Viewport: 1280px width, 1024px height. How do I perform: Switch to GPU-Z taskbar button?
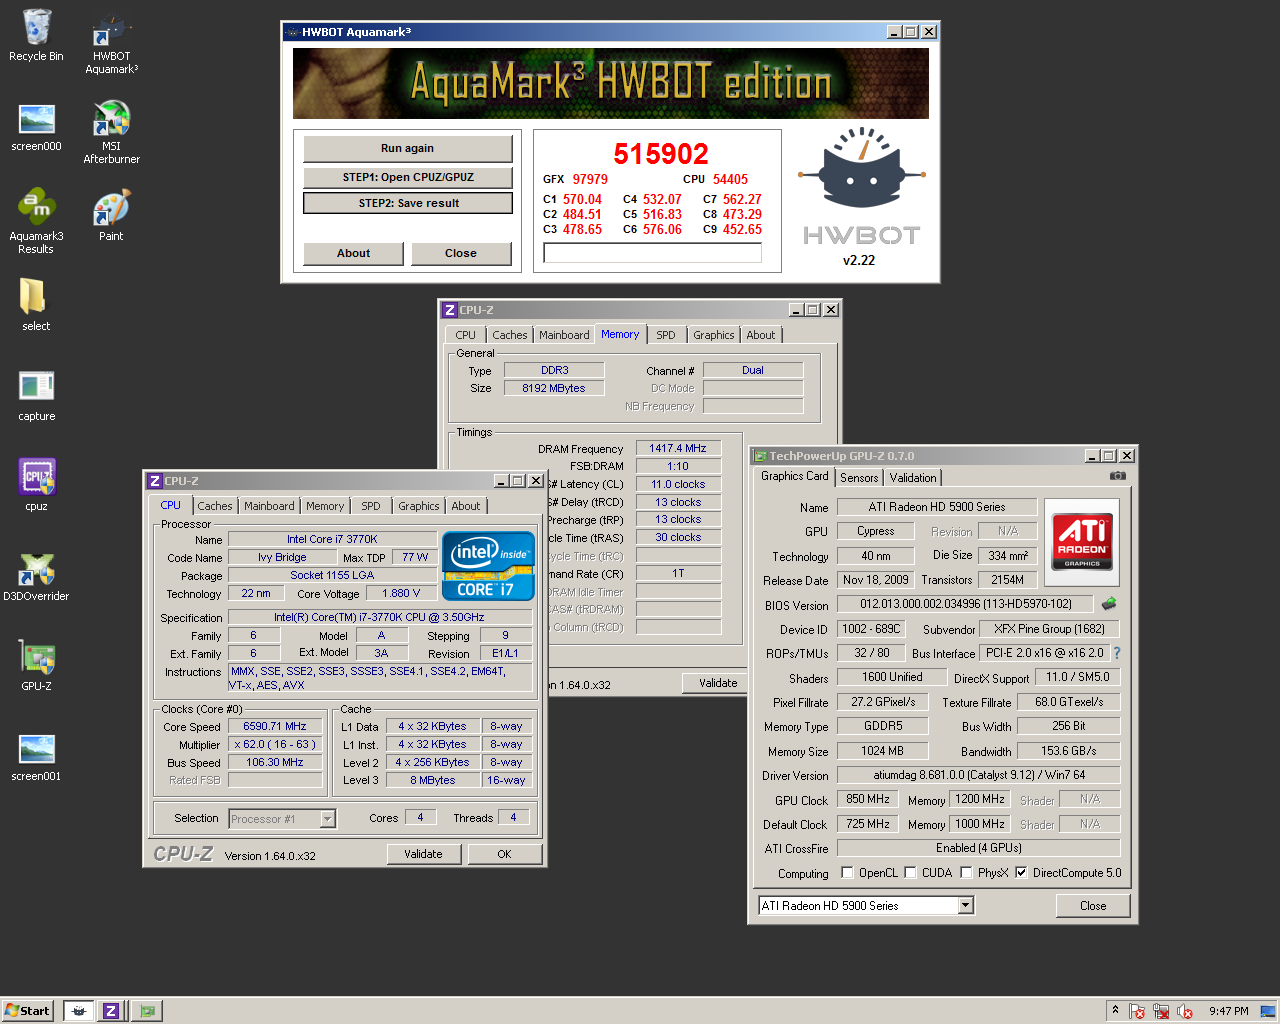click(x=147, y=1011)
